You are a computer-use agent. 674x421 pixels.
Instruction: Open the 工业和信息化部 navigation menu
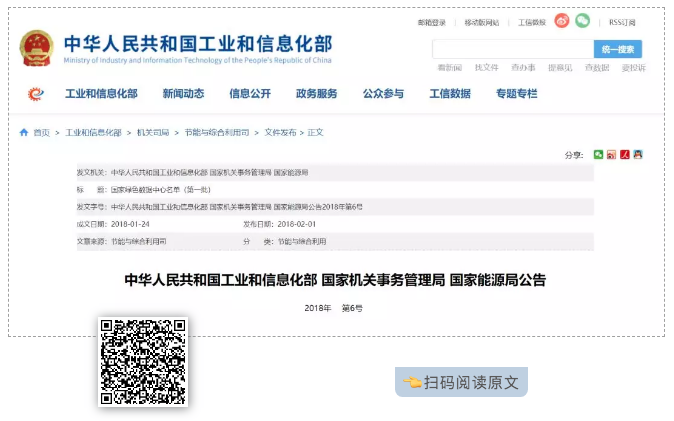(x=101, y=93)
